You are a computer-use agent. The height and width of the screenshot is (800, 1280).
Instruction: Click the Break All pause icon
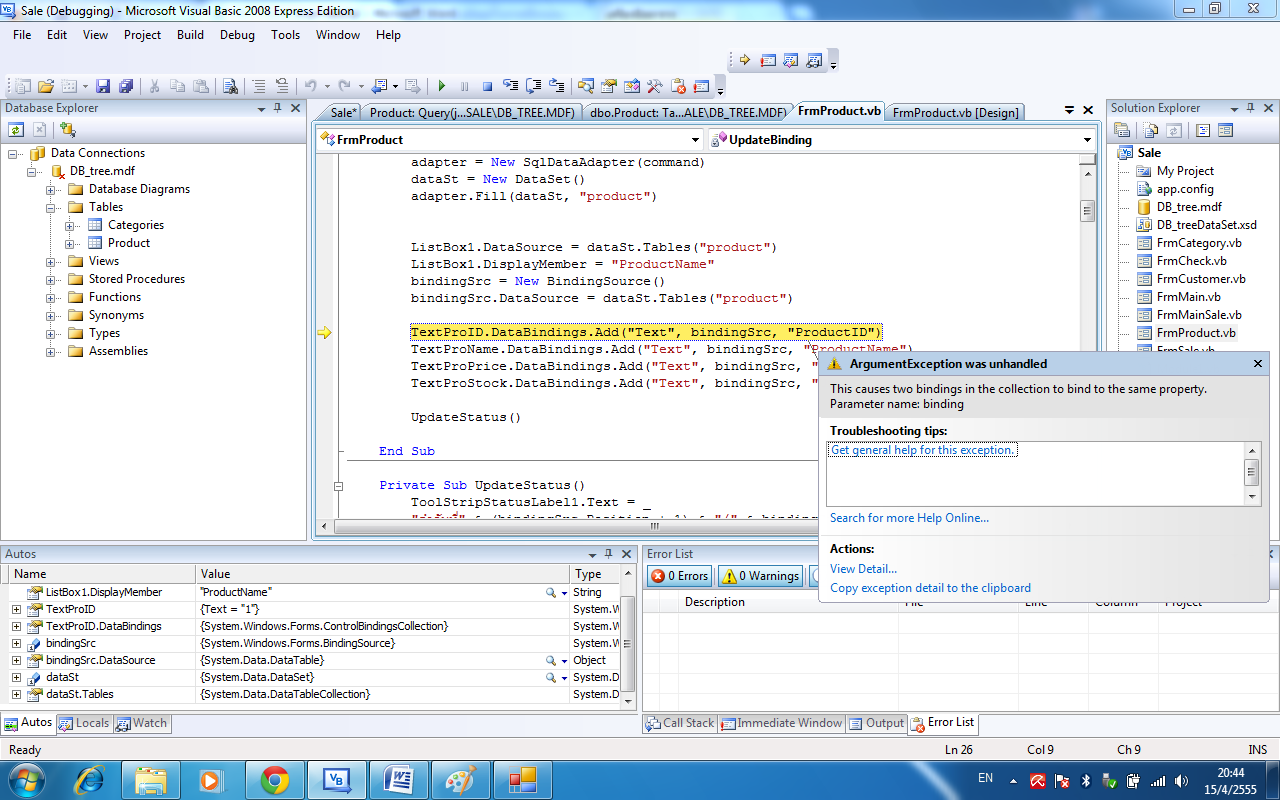tap(464, 86)
